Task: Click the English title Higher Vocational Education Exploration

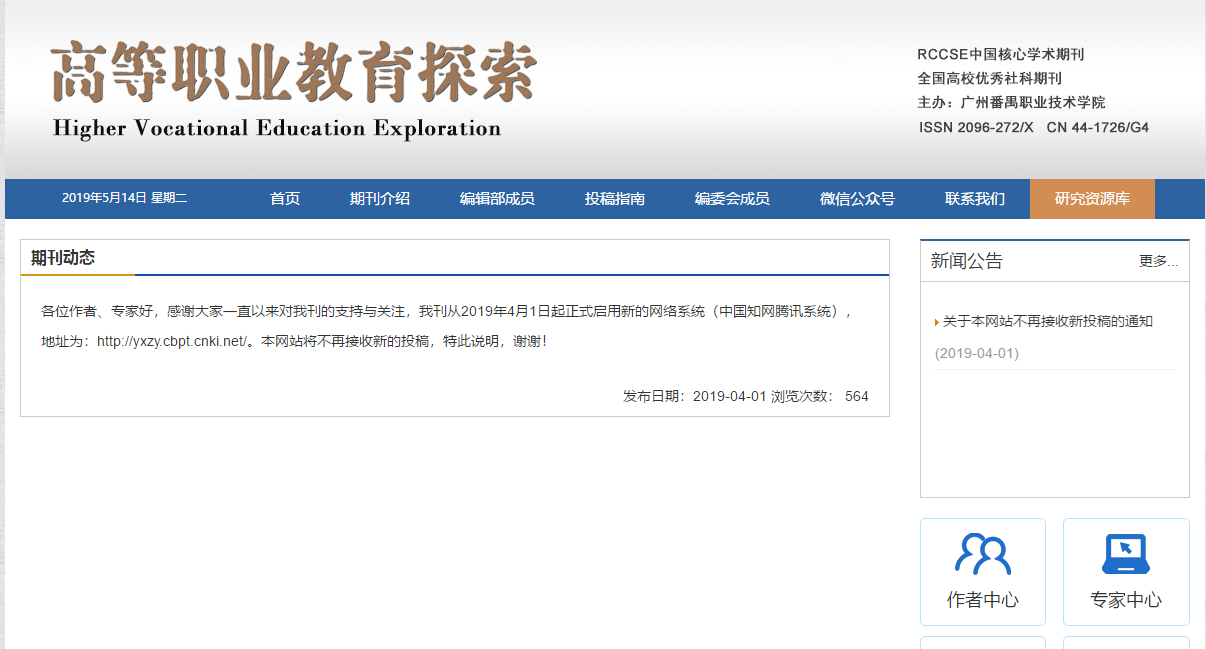Action: [277, 128]
